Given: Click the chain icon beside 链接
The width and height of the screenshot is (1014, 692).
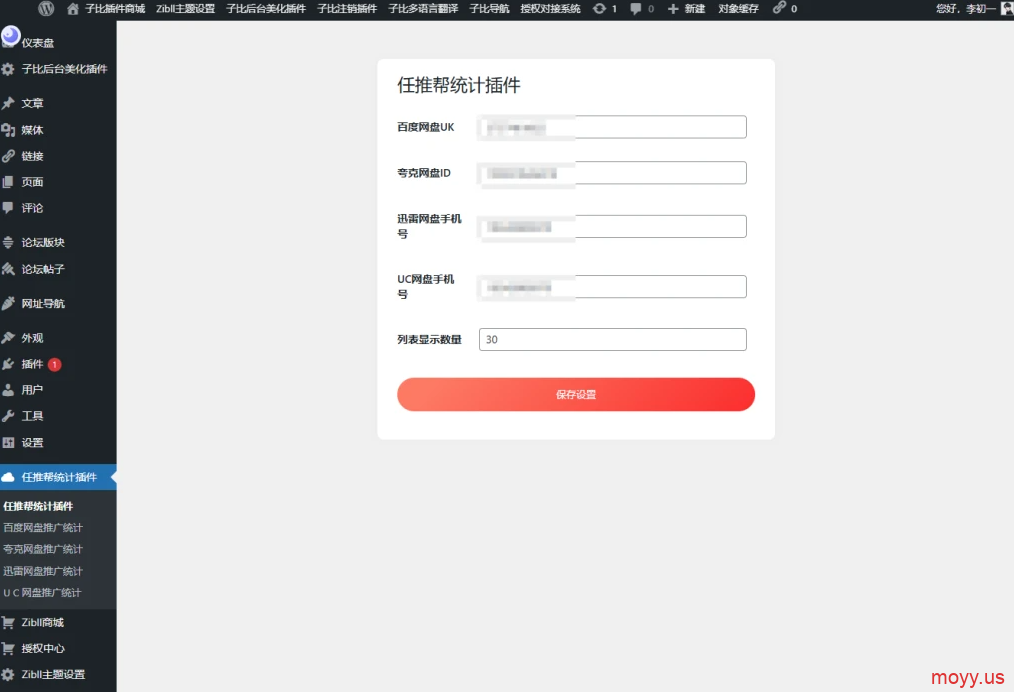Looking at the screenshot, I should pyautogui.click(x=8, y=156).
